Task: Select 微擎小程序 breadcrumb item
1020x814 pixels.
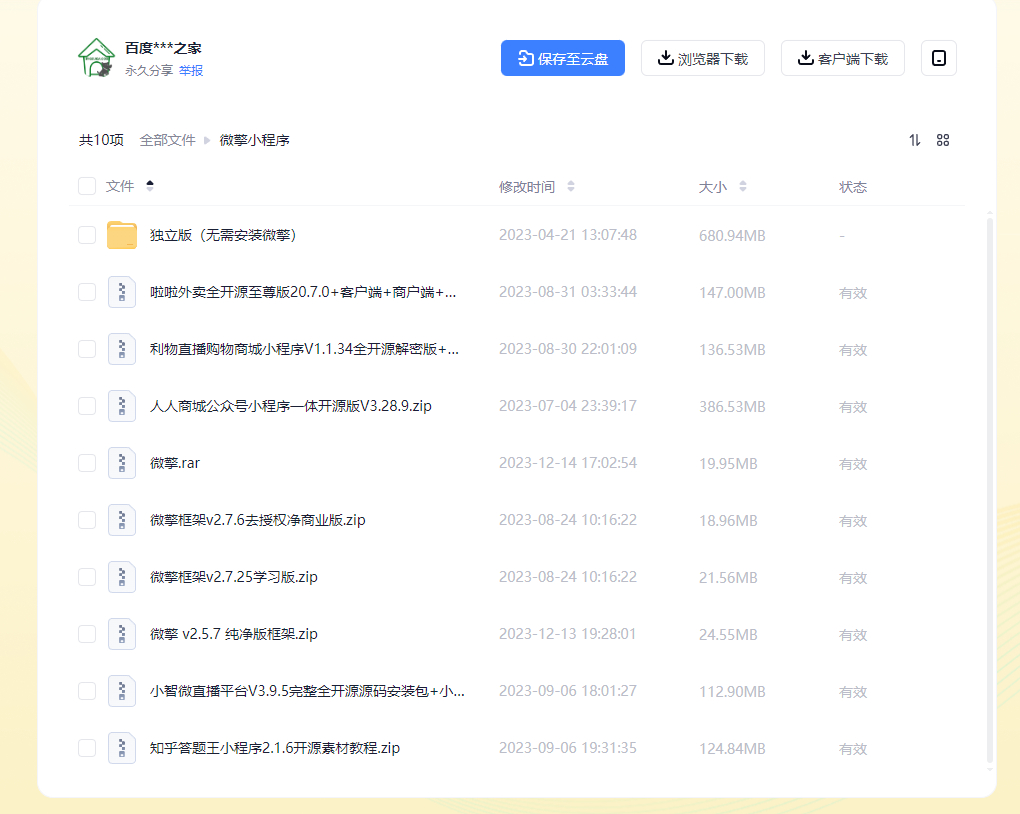Action: coord(254,140)
